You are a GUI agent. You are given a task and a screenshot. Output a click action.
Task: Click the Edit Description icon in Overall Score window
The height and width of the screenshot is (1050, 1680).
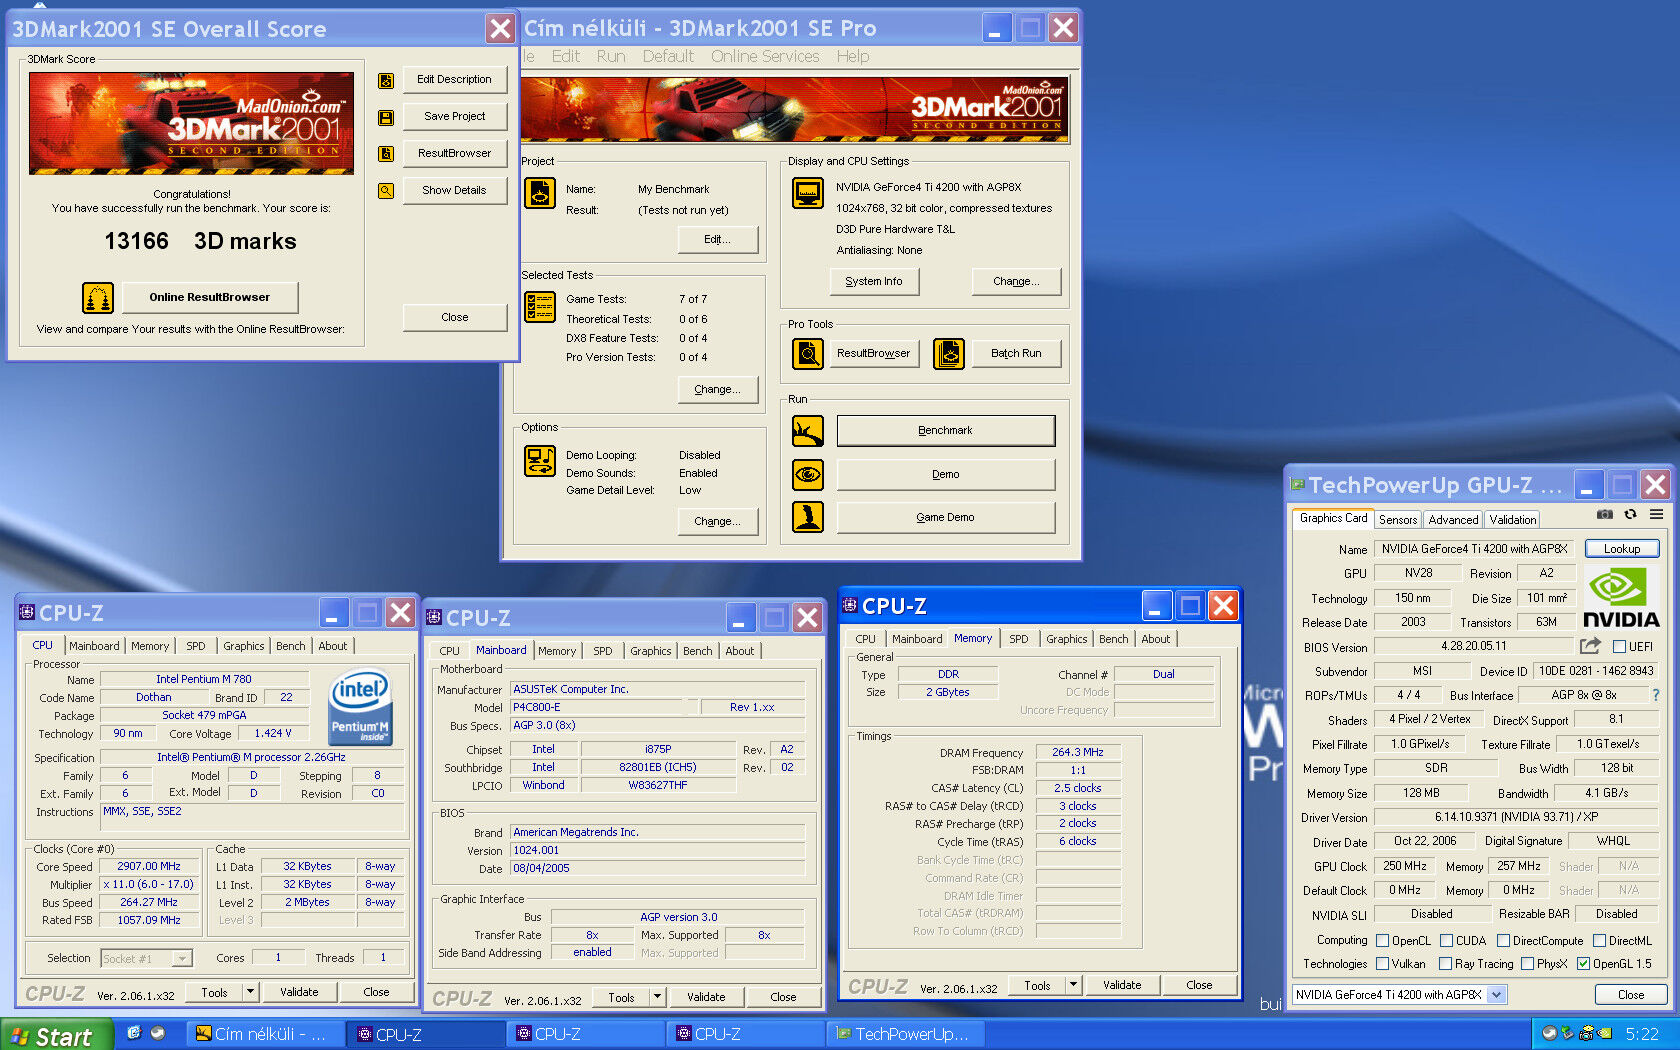click(386, 80)
